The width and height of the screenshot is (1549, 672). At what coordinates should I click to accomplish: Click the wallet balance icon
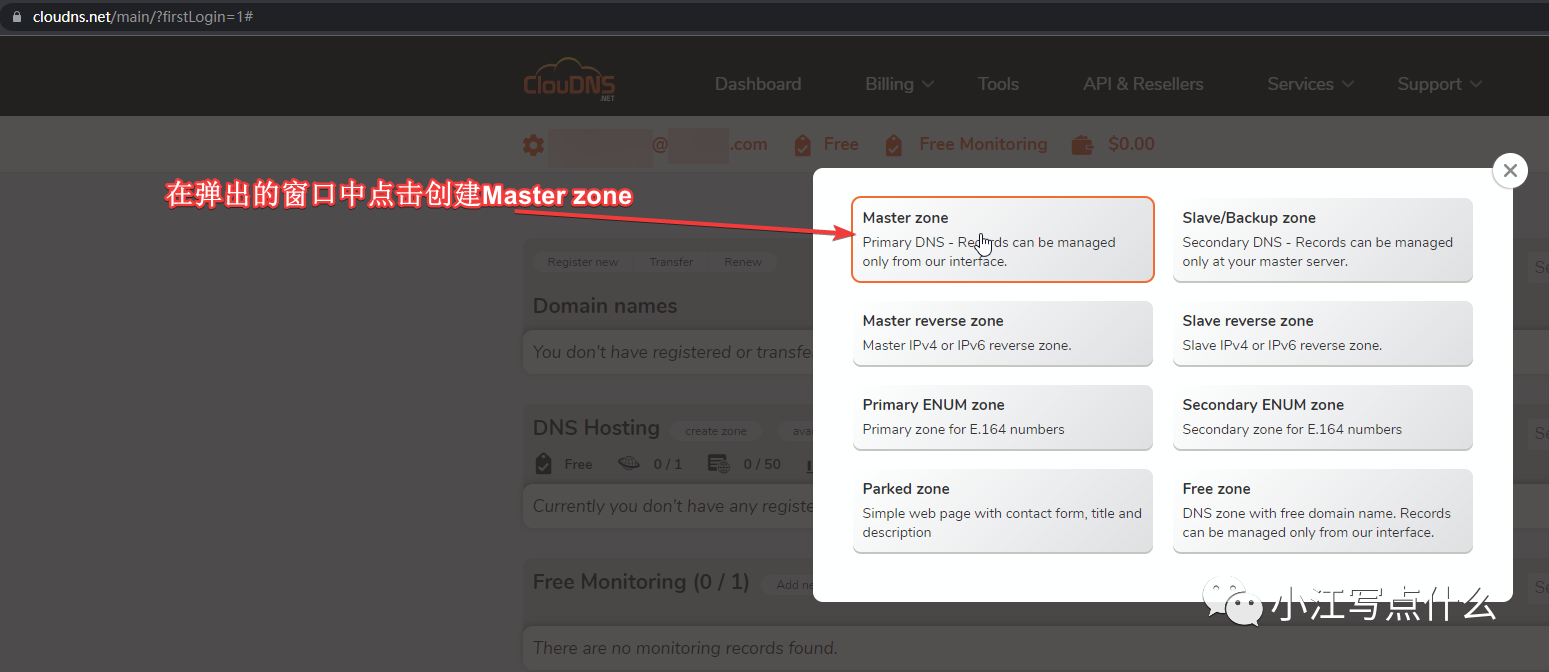[1082, 145]
